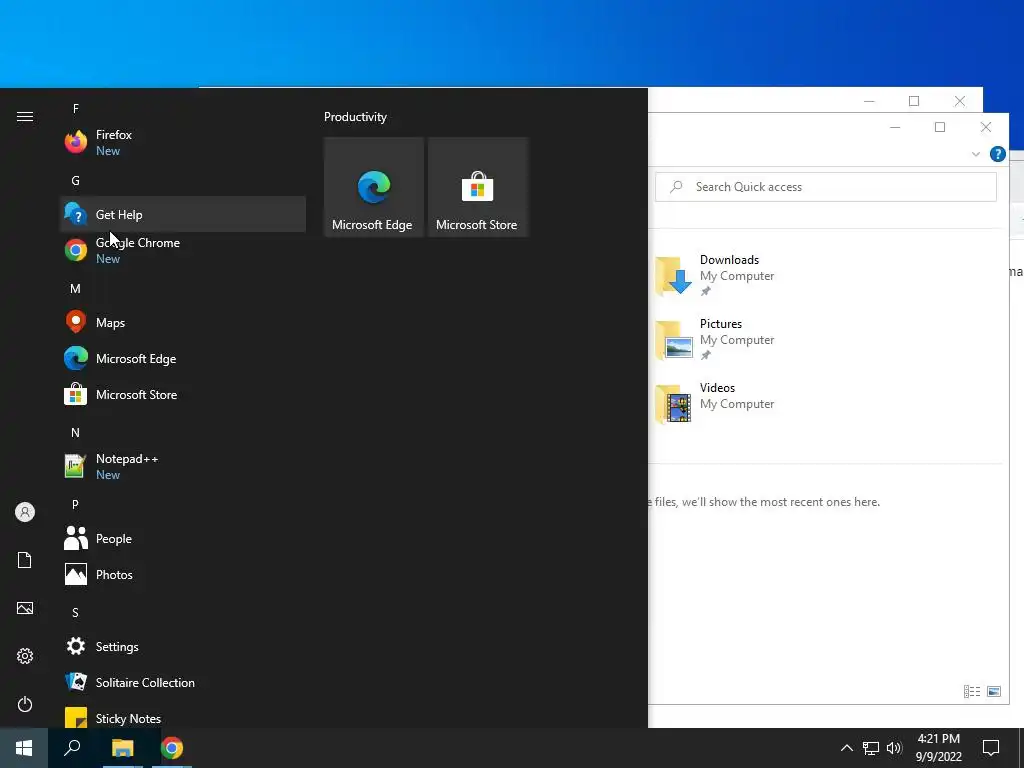This screenshot has width=1024, height=768.
Task: Minimize the rear window behind File Explorer
Action: [869, 101]
